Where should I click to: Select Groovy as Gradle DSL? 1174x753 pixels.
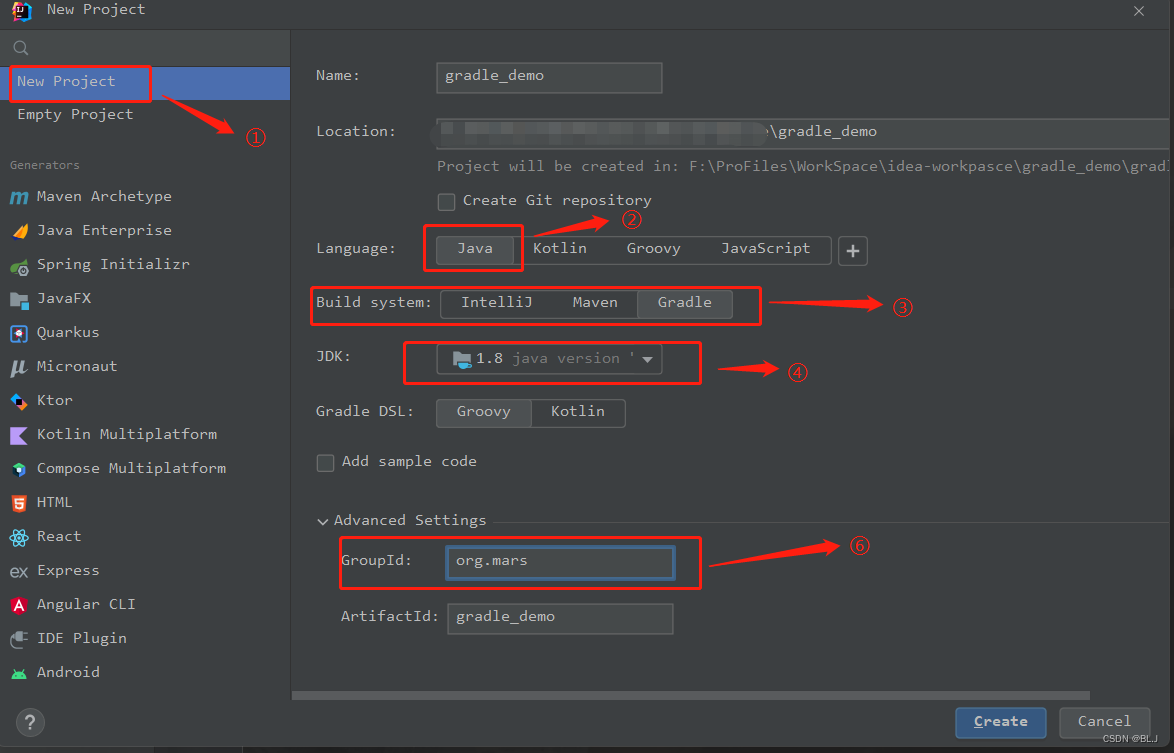tap(484, 412)
